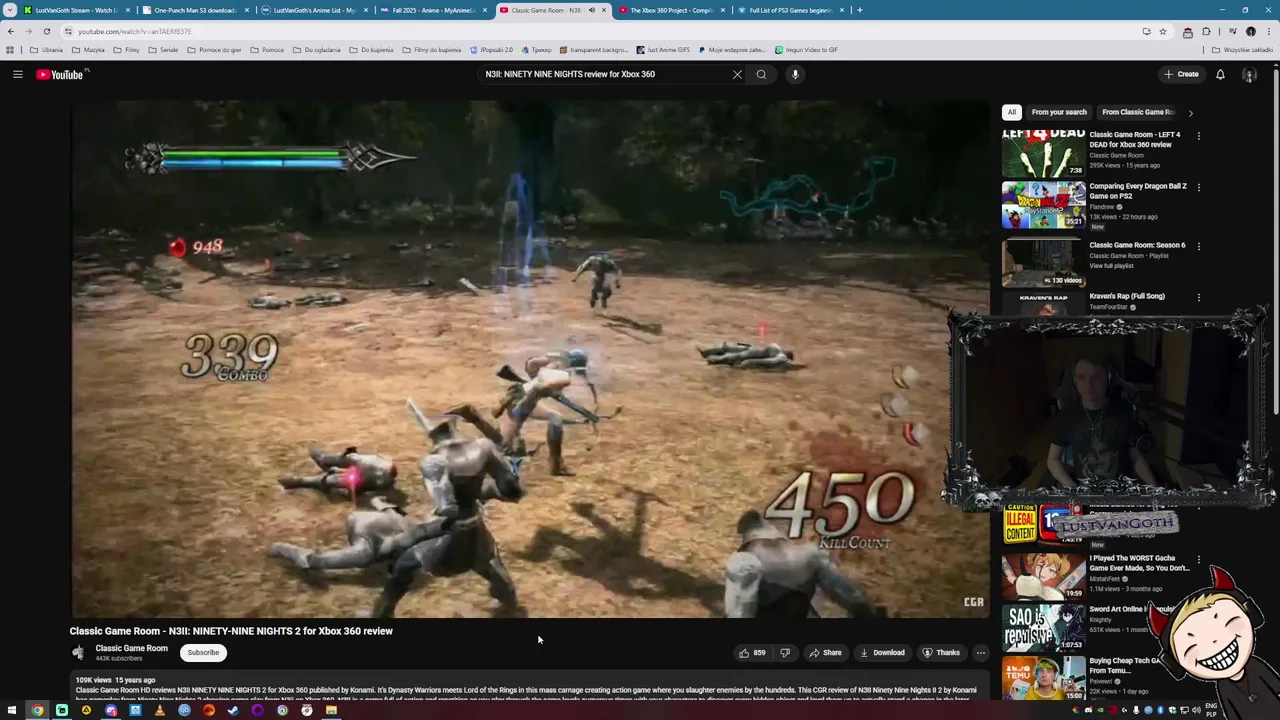Open Classic Game Room Season 6 playlist title
Image resolution: width=1280 pixels, height=720 pixels.
[x=1137, y=245]
